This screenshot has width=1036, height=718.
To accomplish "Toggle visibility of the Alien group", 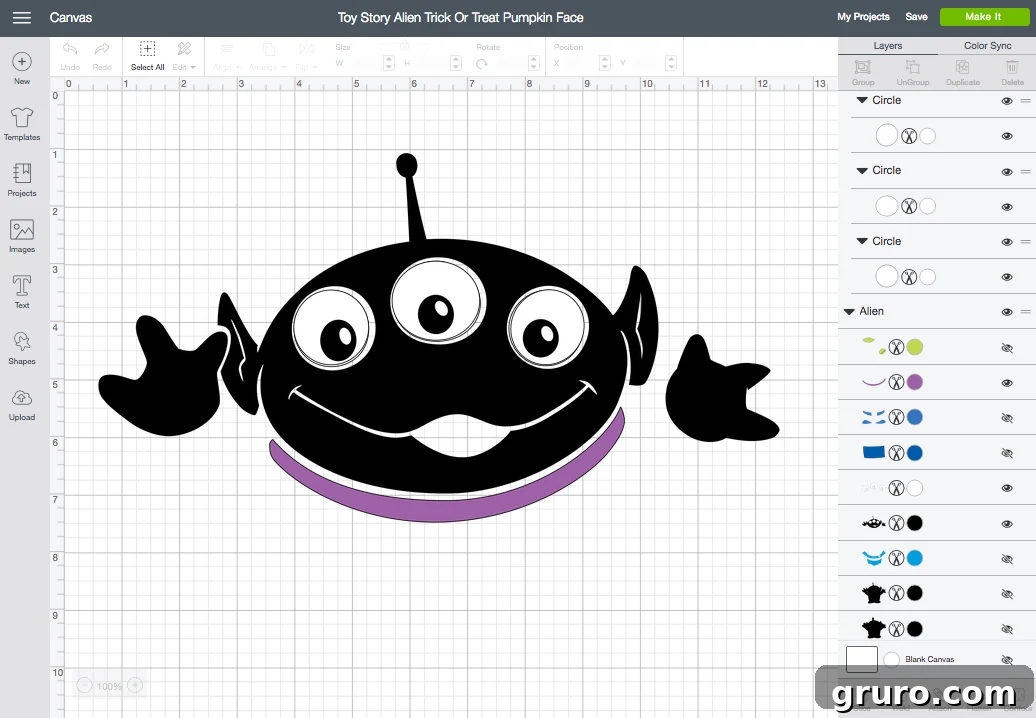I will click(1007, 312).
